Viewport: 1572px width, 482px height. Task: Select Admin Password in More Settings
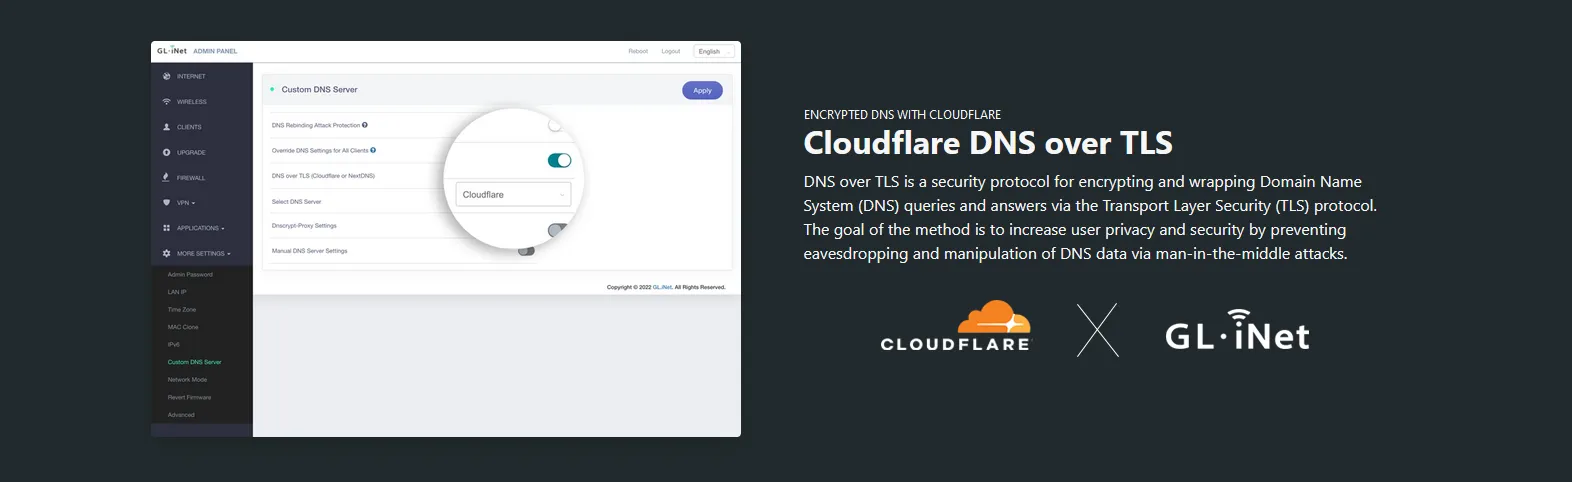190,274
